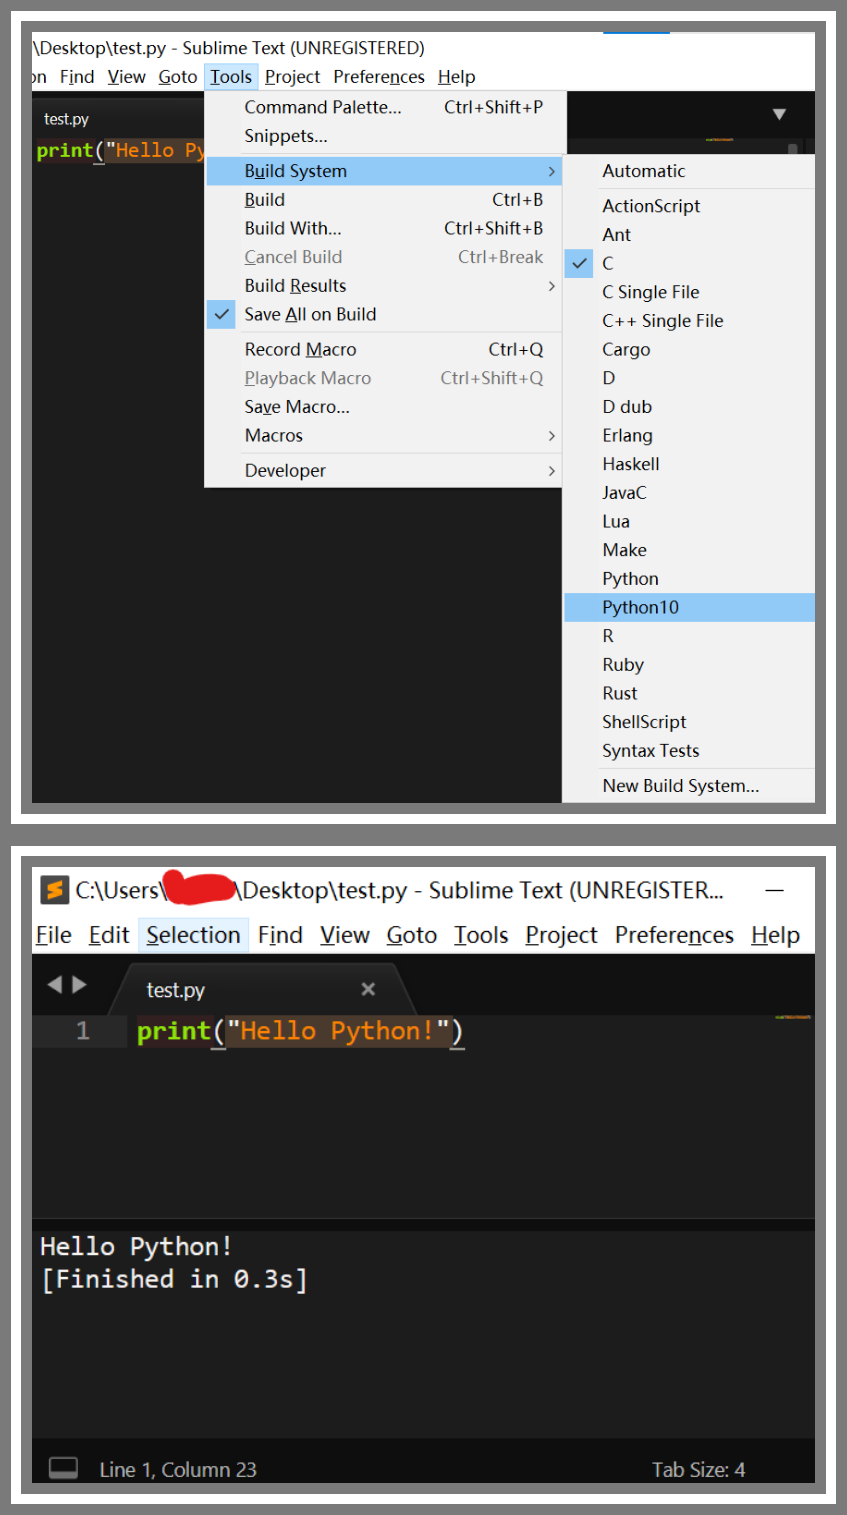This screenshot has height=1515, width=847.
Task: Select the Ruby build system
Action: (690, 664)
